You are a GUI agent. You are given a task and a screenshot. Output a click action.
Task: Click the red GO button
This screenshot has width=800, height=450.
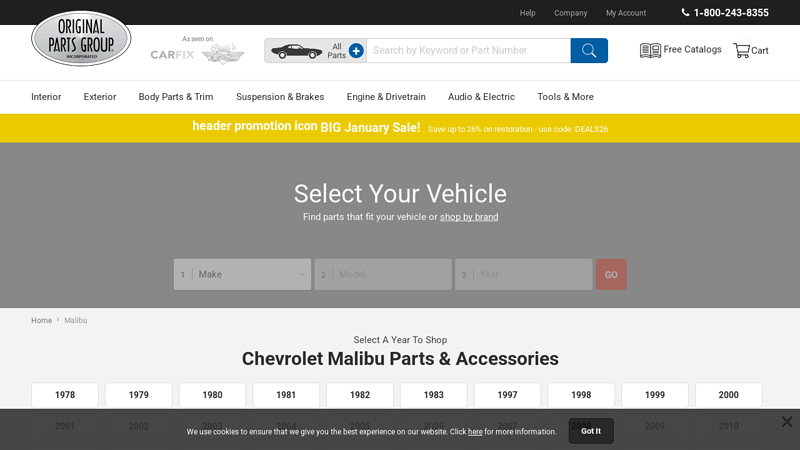pyautogui.click(x=611, y=274)
